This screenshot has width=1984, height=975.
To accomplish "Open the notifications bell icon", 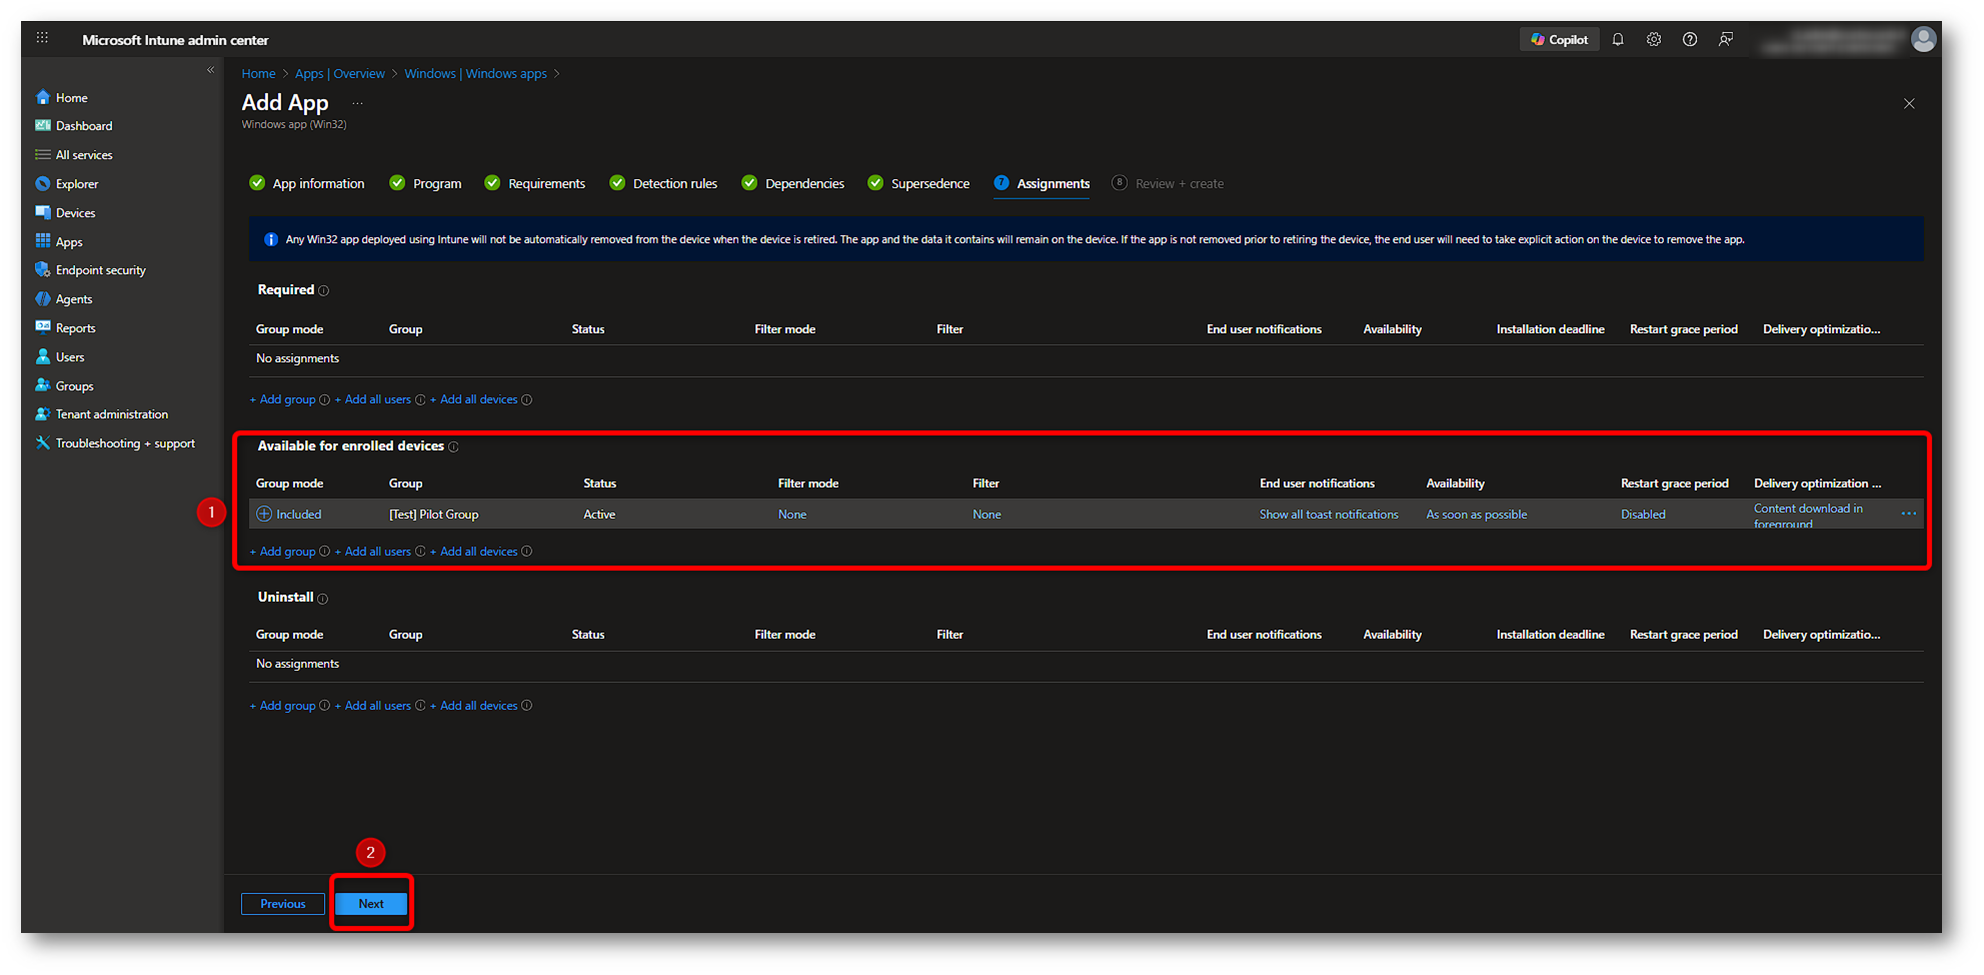I will [x=1617, y=40].
